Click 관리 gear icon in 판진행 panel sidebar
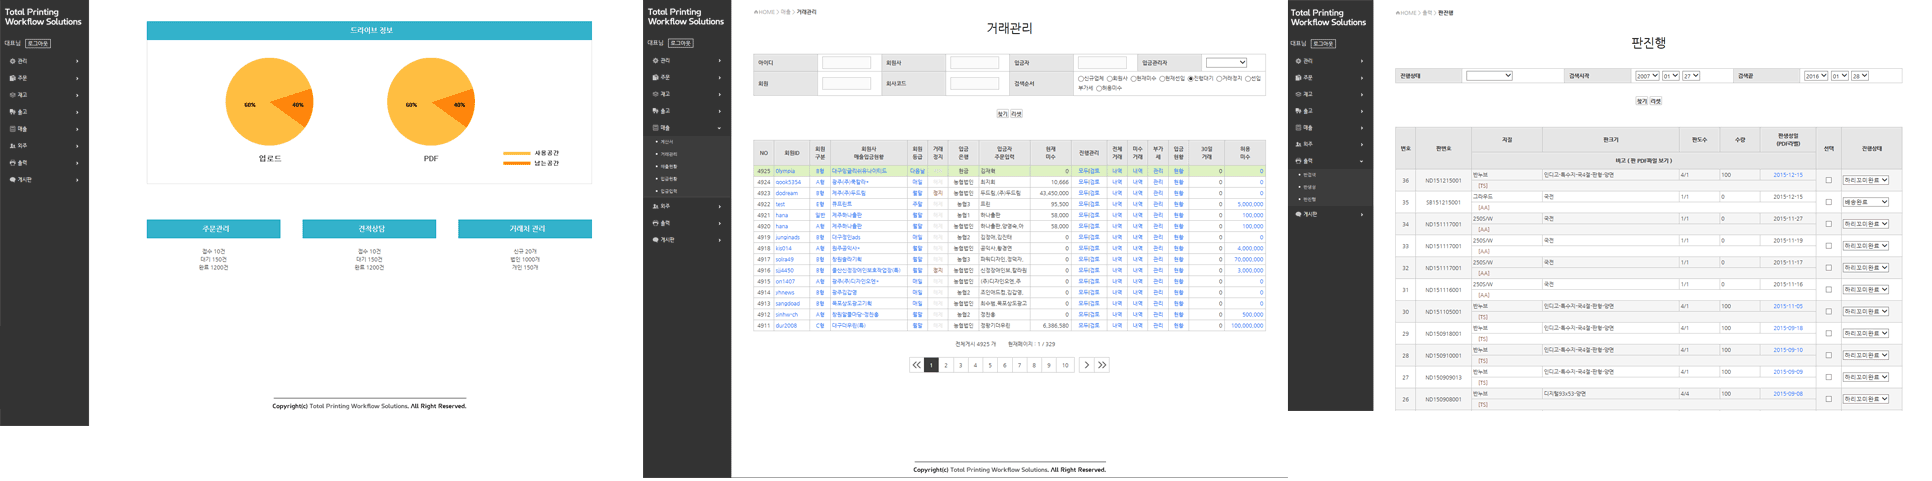Screen dimensions: 1932x481 [x=1298, y=61]
